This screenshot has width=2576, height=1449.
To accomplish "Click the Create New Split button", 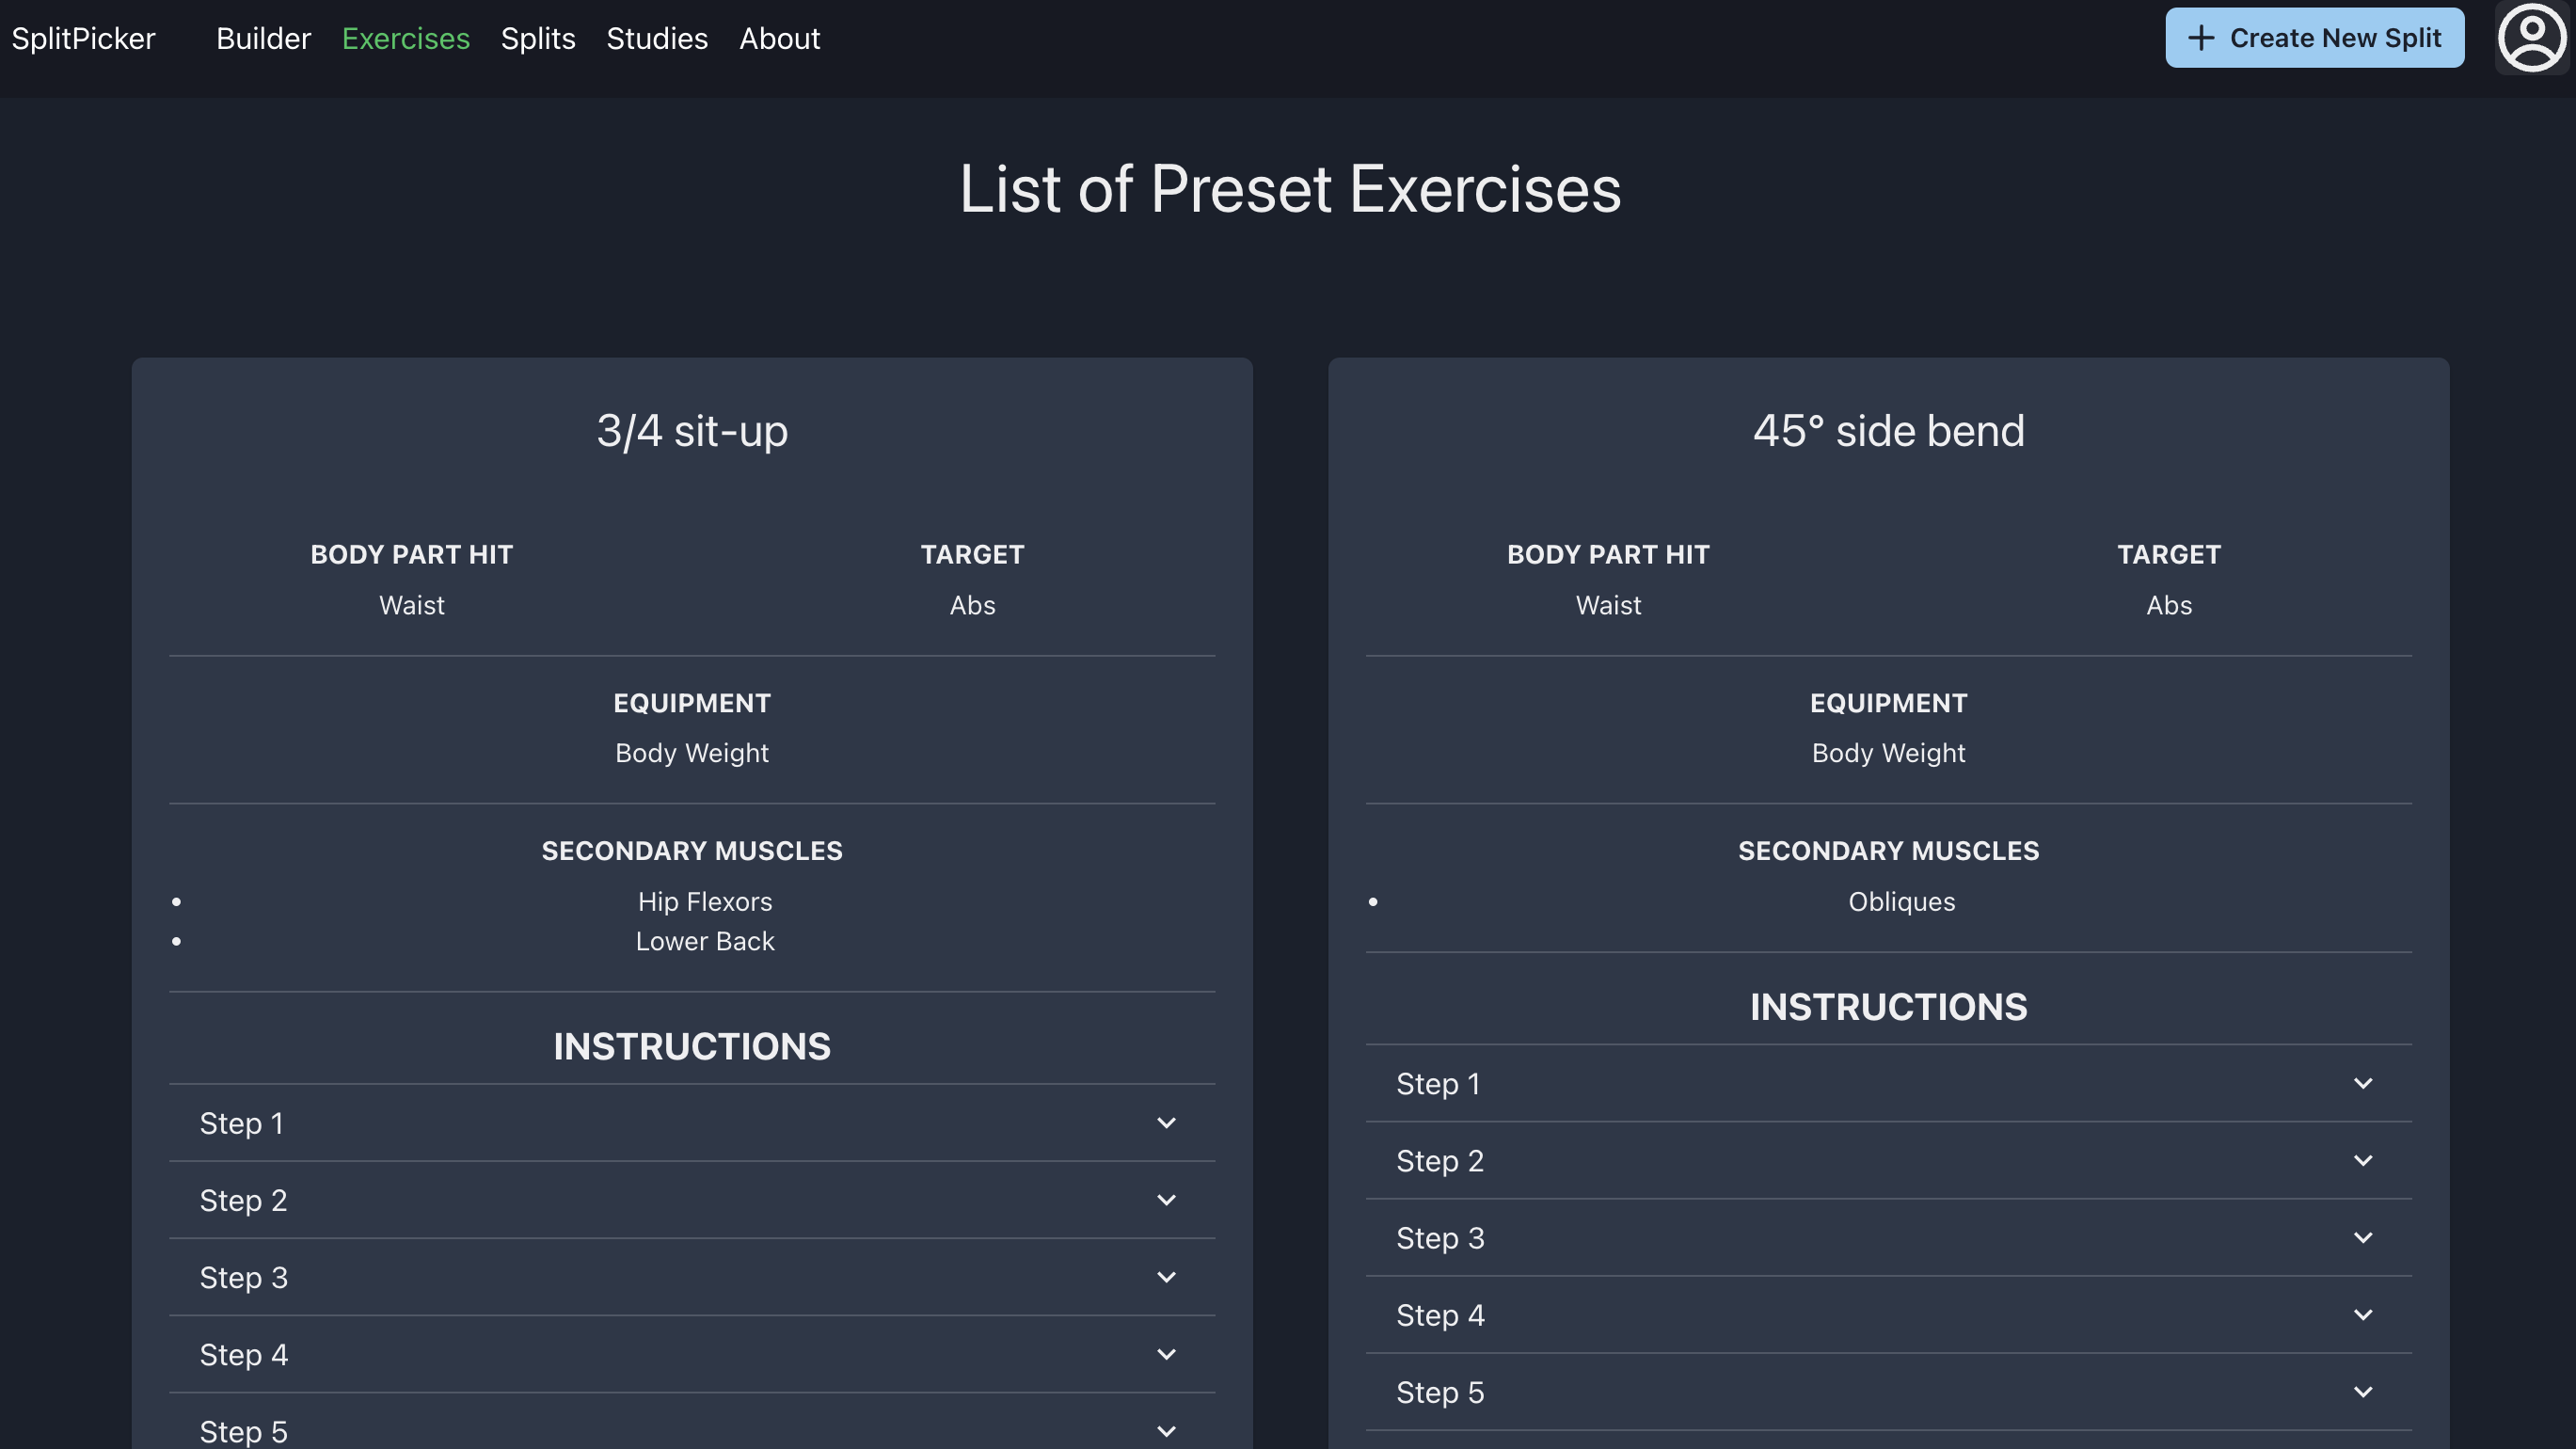I will (2314, 38).
